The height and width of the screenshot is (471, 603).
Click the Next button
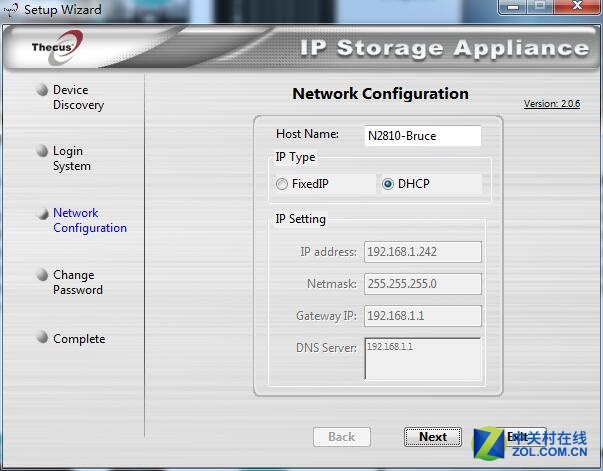point(433,437)
